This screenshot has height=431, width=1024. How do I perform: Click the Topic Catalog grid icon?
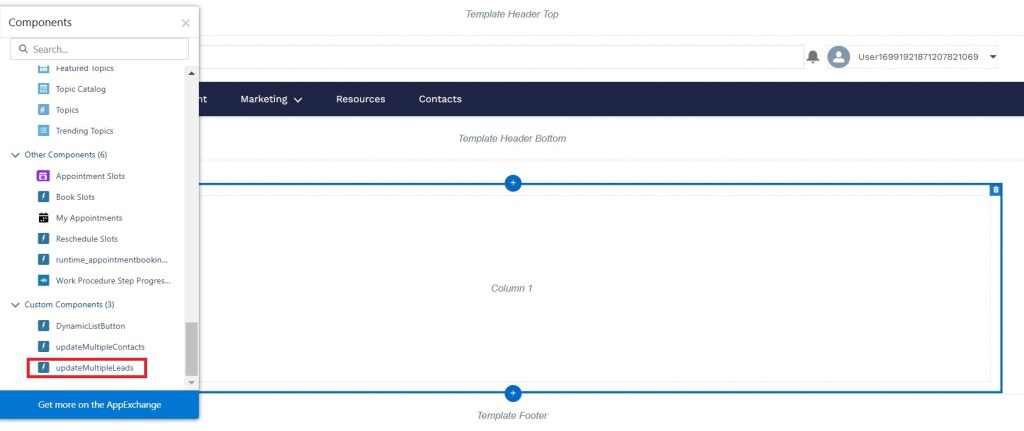point(44,89)
